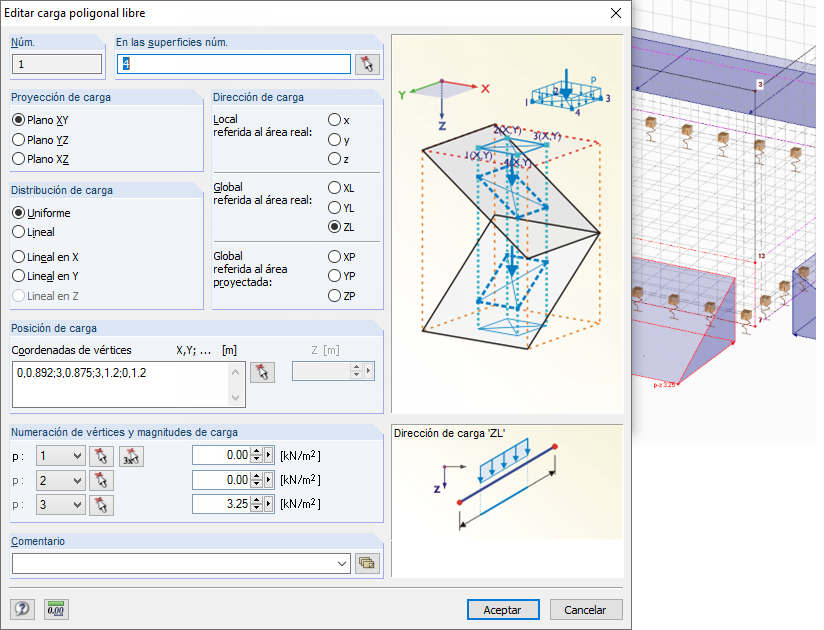The width and height of the screenshot is (824, 630).
Task: Pick vertex graphically in p row 3
Action: pos(101,505)
